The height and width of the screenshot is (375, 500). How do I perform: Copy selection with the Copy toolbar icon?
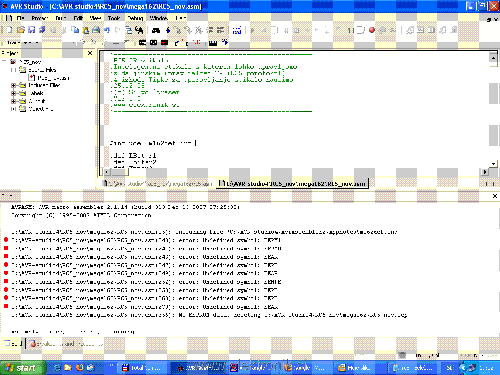coord(75,30)
